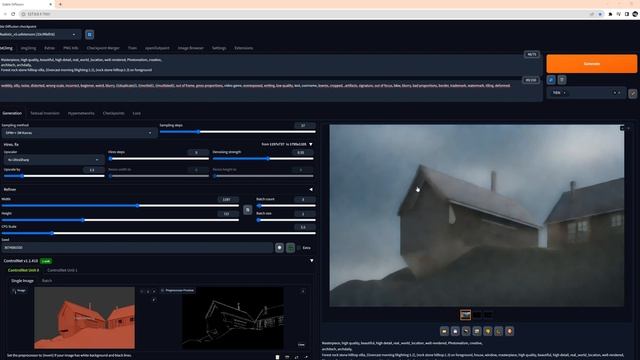Click the ControlNet webcam icon
Image resolution: width=640 pixels, height=360 pixels.
pos(287,357)
